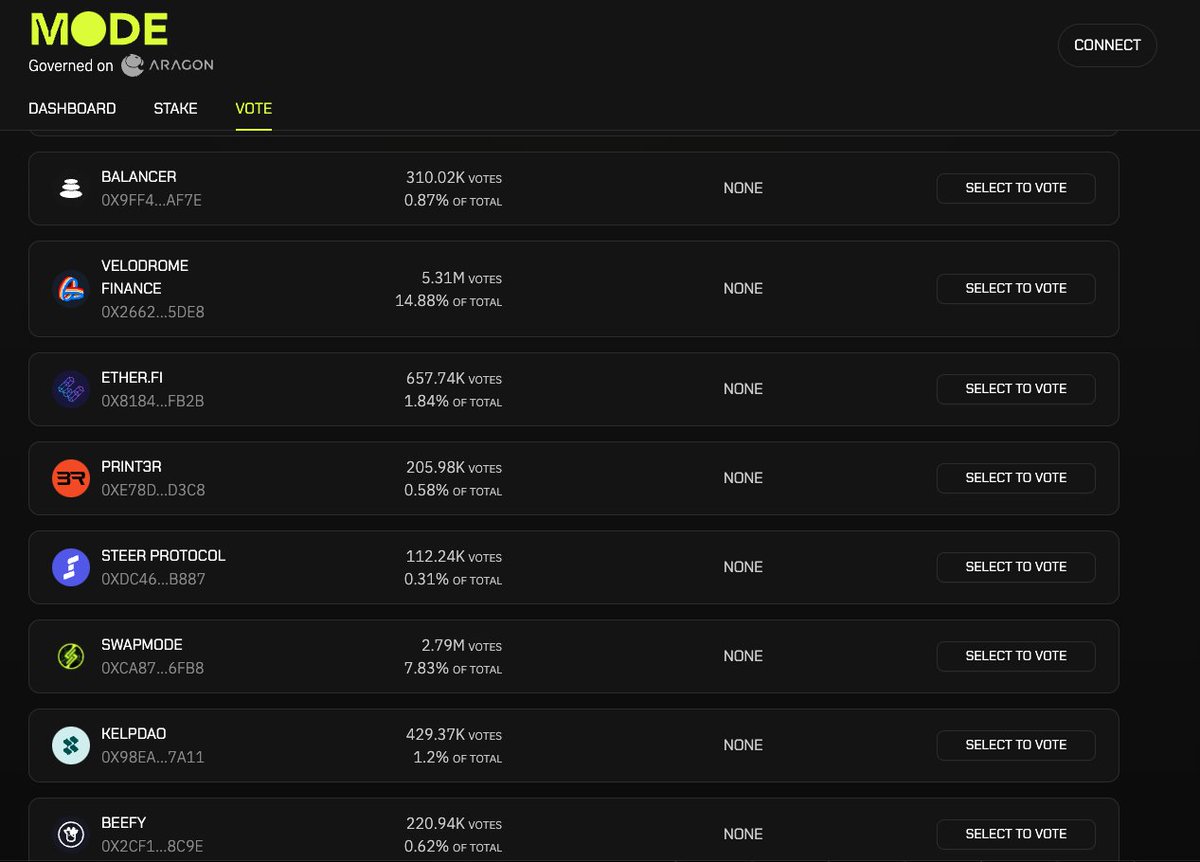Click the 205.98K votes value

click(x=453, y=468)
